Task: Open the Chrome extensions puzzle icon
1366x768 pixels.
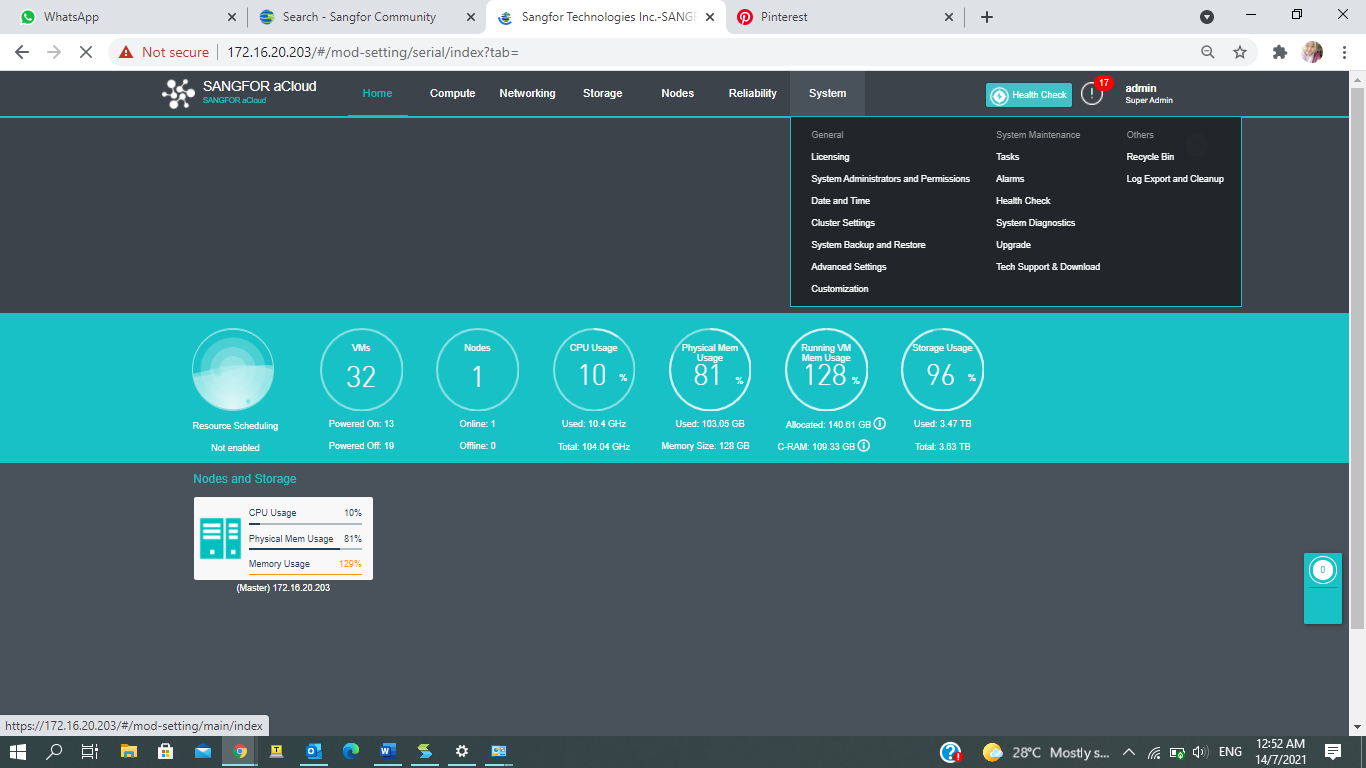Action: click(x=1279, y=52)
